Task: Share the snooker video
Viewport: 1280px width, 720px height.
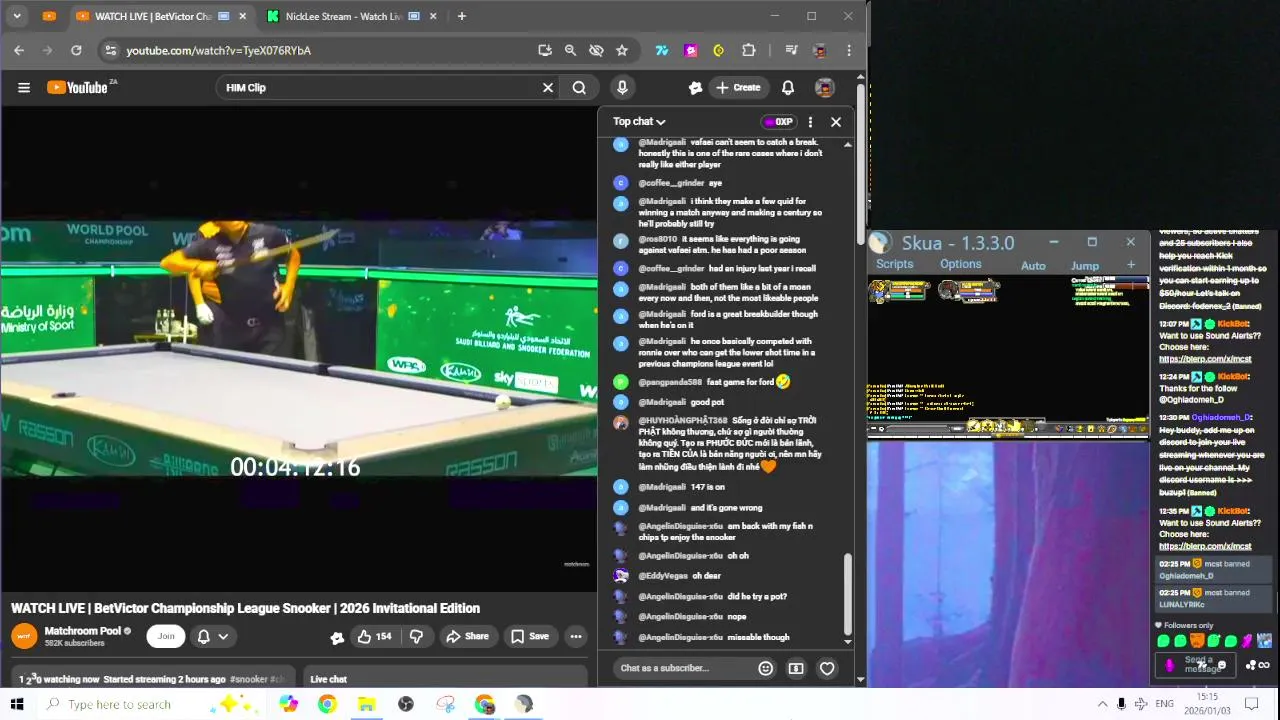Action: 467,636
